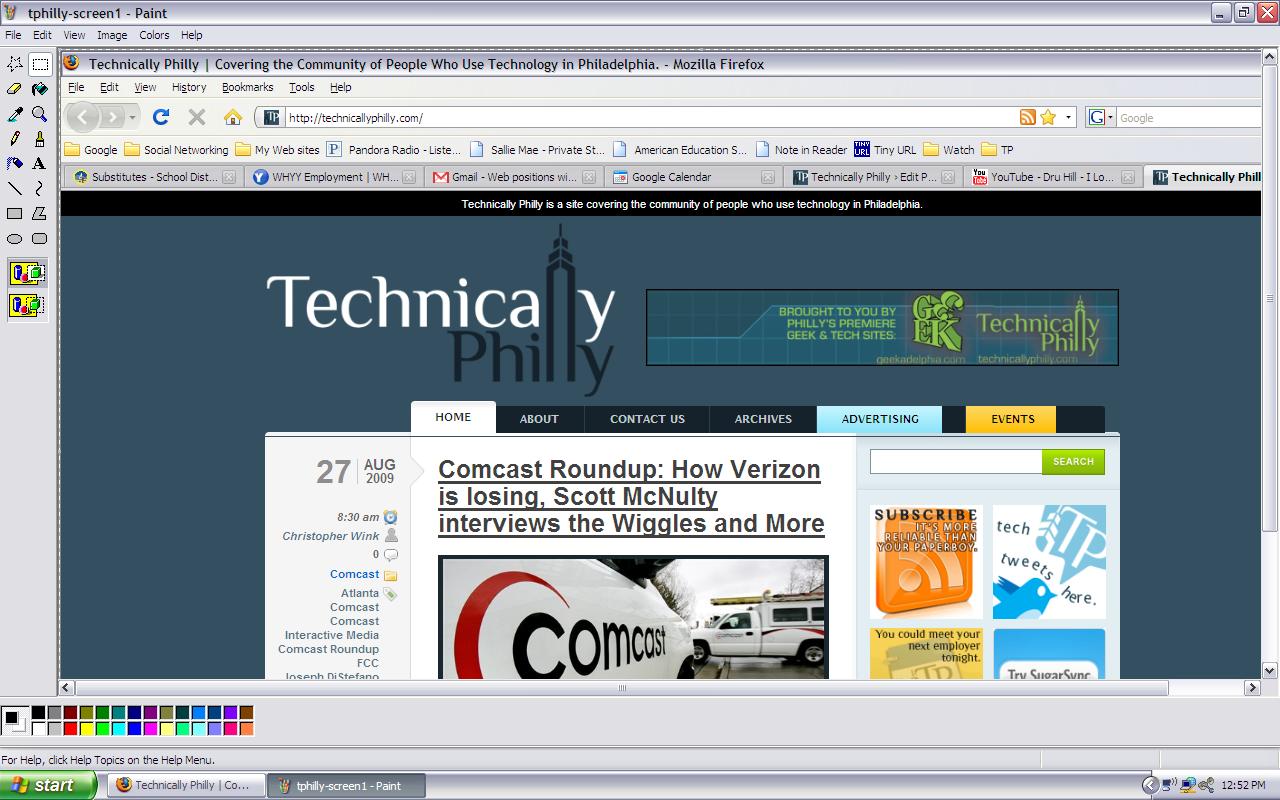Click the green SEARCH button

(1073, 461)
